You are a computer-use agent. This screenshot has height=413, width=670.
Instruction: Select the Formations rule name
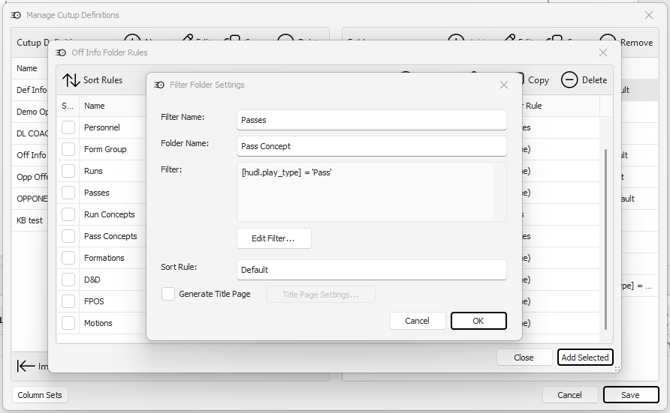(x=104, y=258)
